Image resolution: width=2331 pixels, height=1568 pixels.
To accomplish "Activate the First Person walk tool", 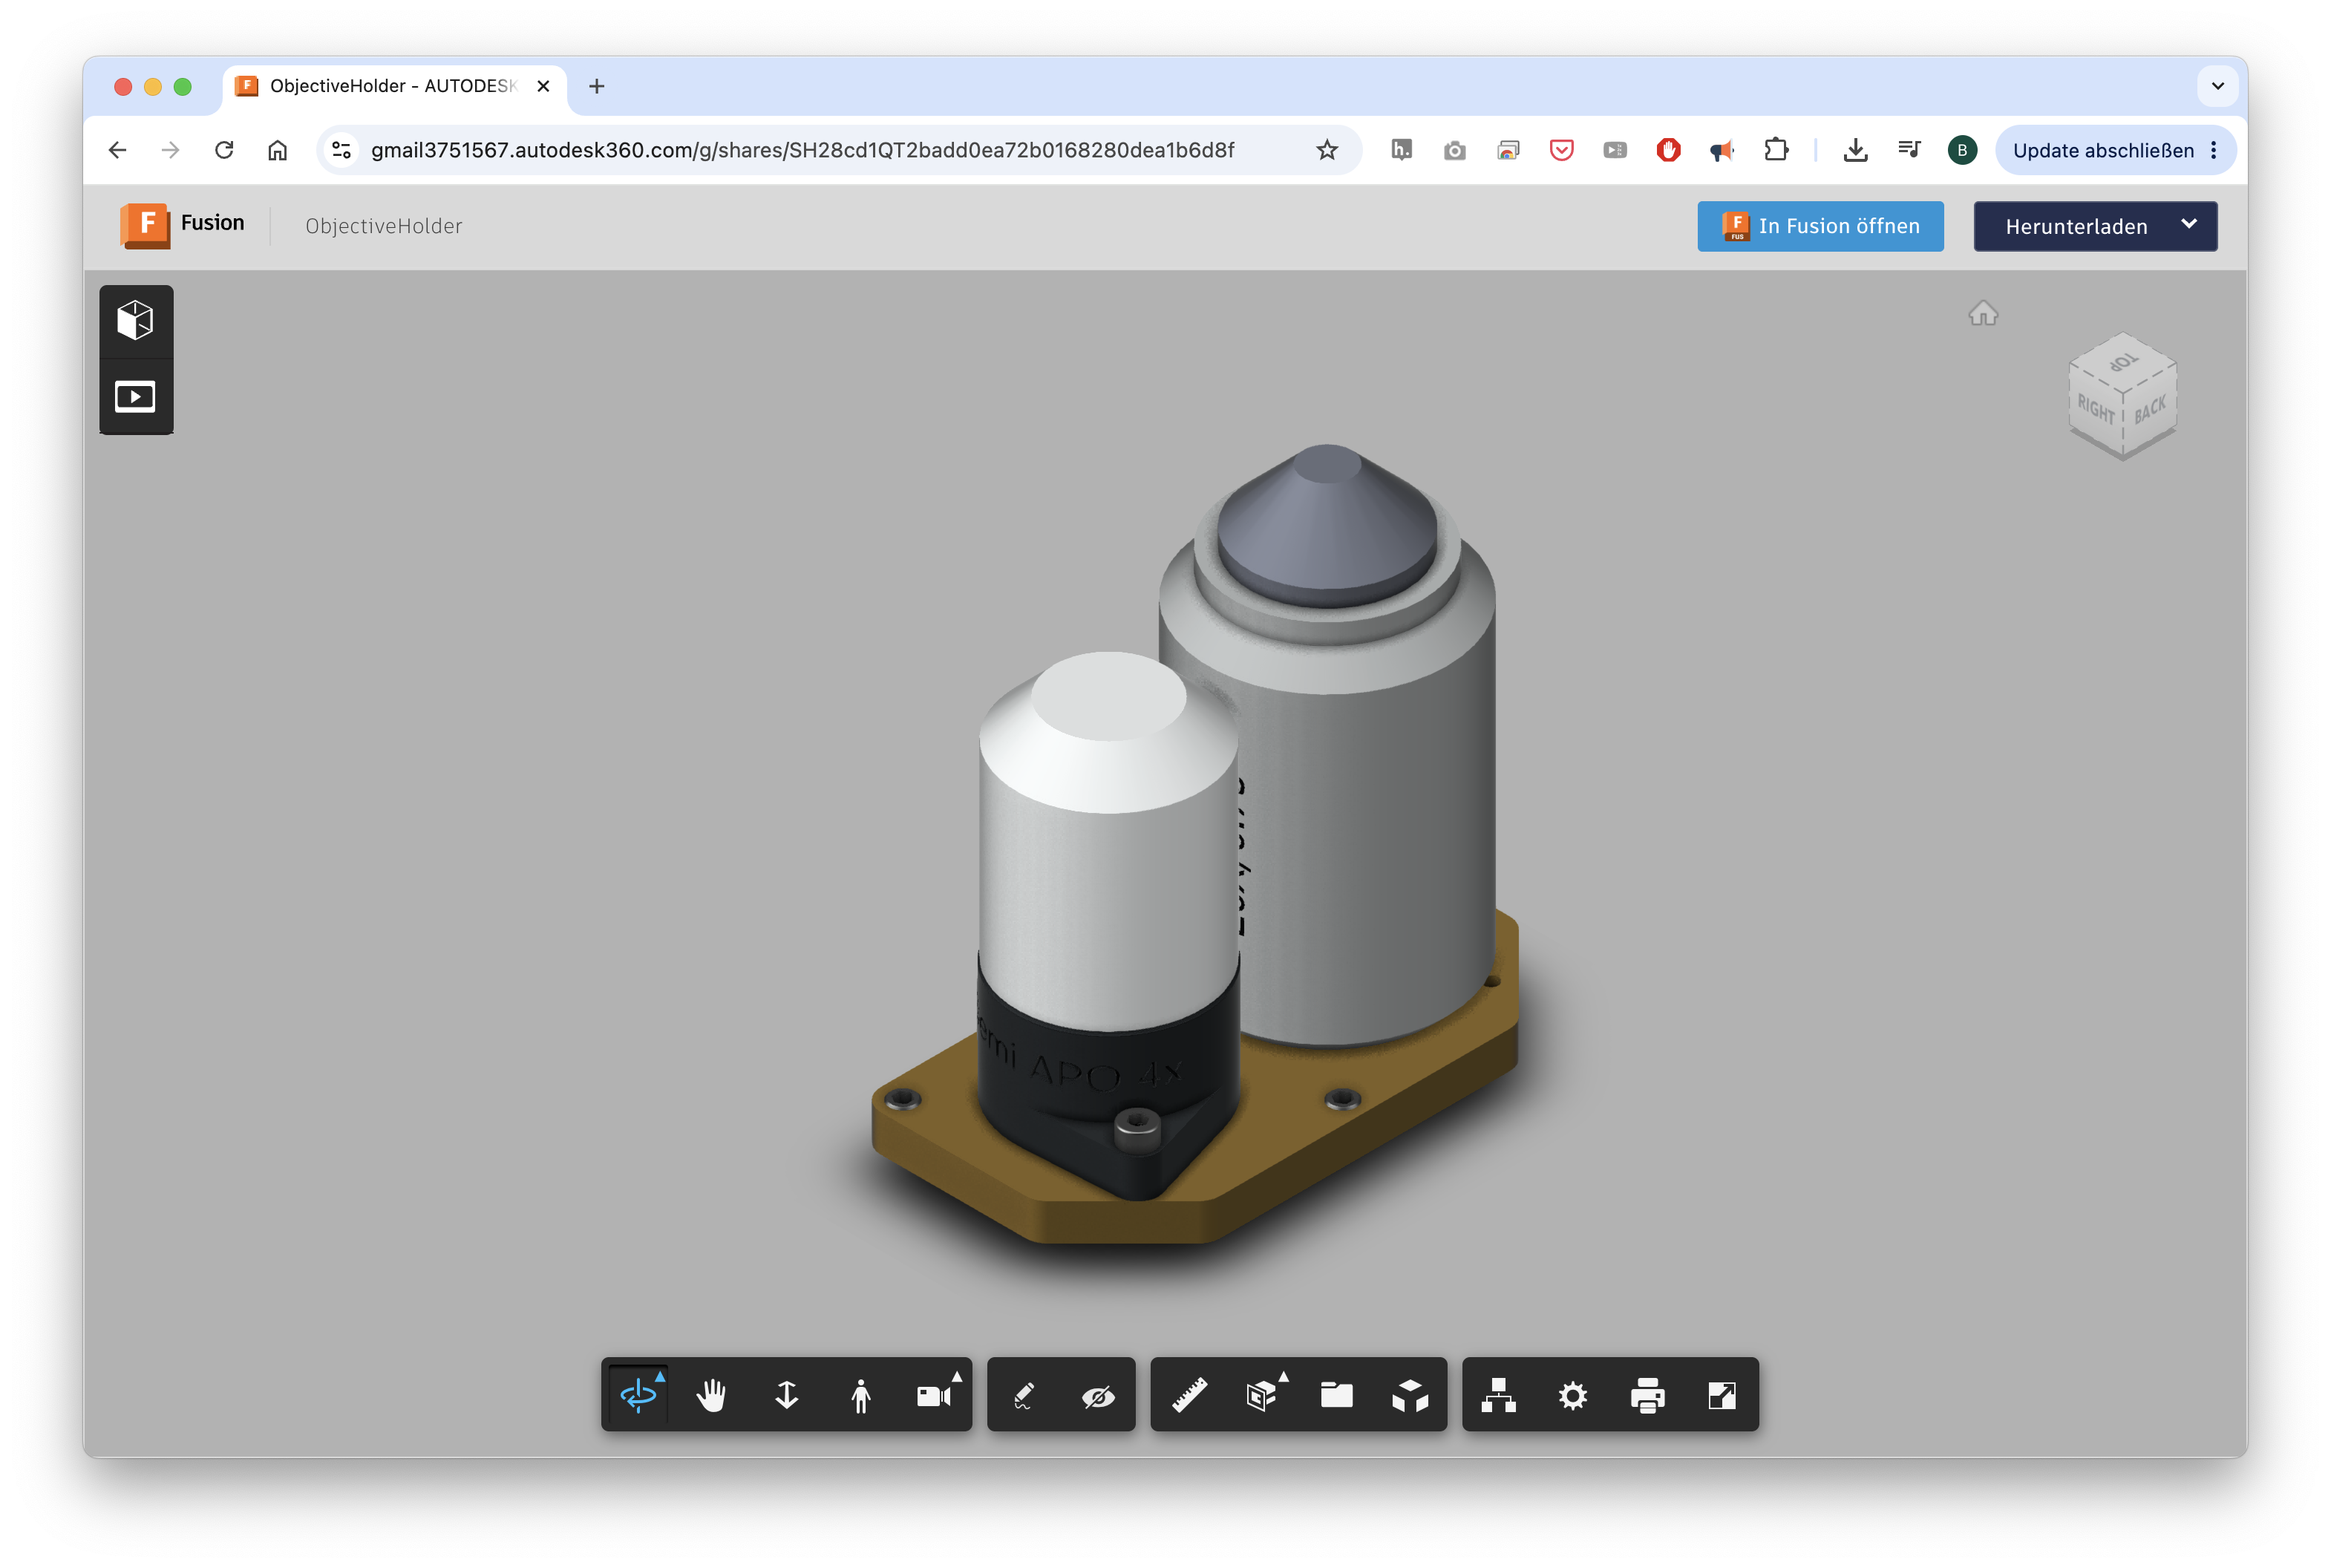I will pos(861,1395).
